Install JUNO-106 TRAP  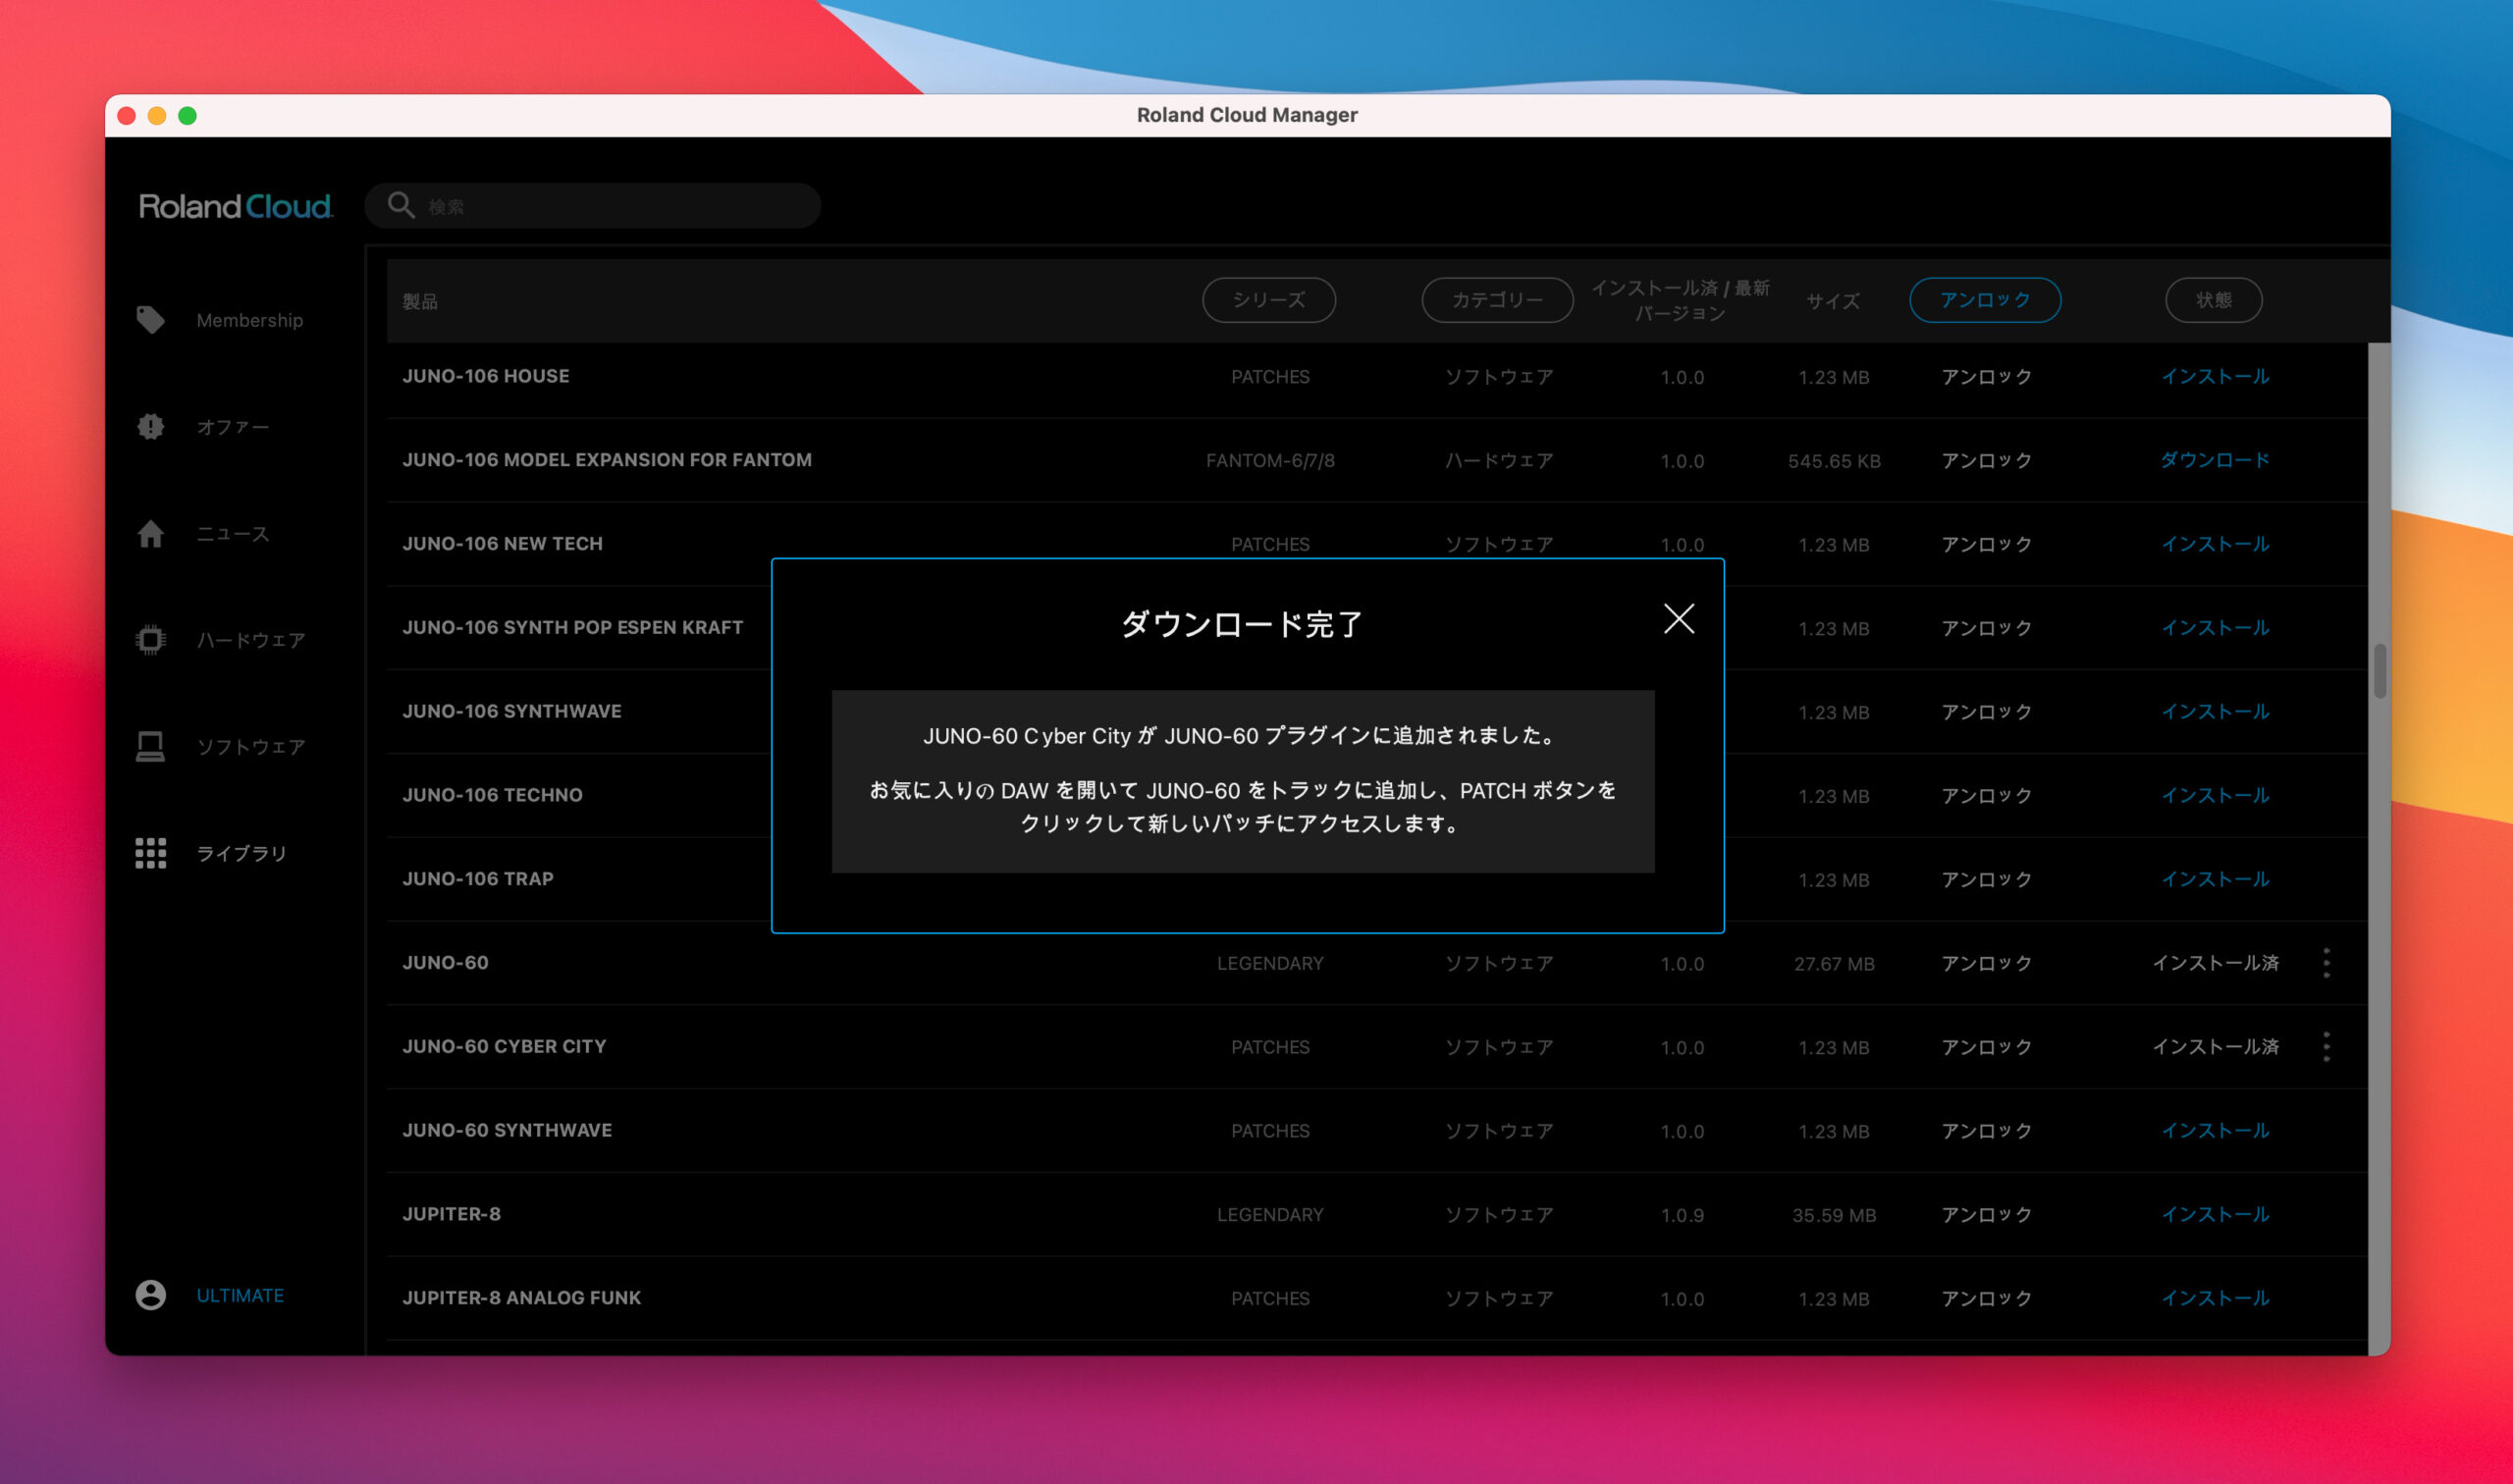pos(2215,879)
